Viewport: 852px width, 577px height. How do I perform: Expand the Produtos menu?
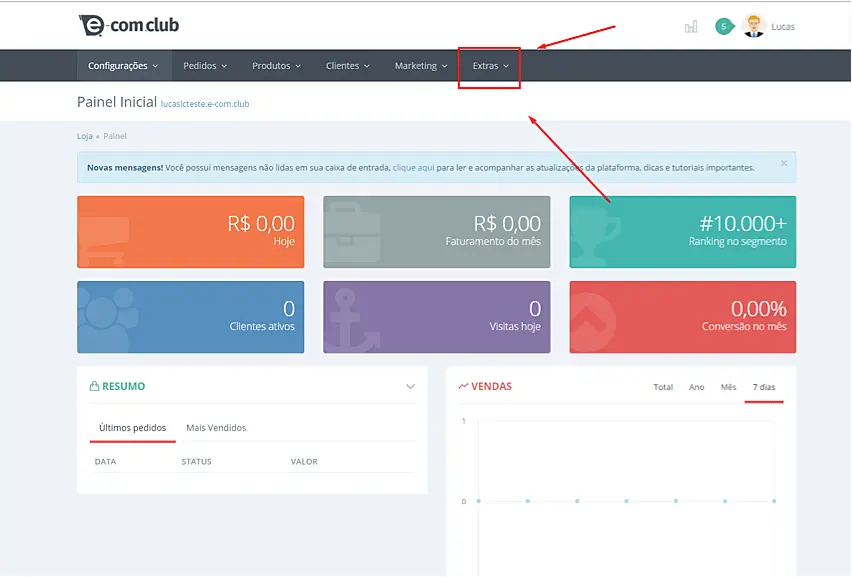point(276,66)
